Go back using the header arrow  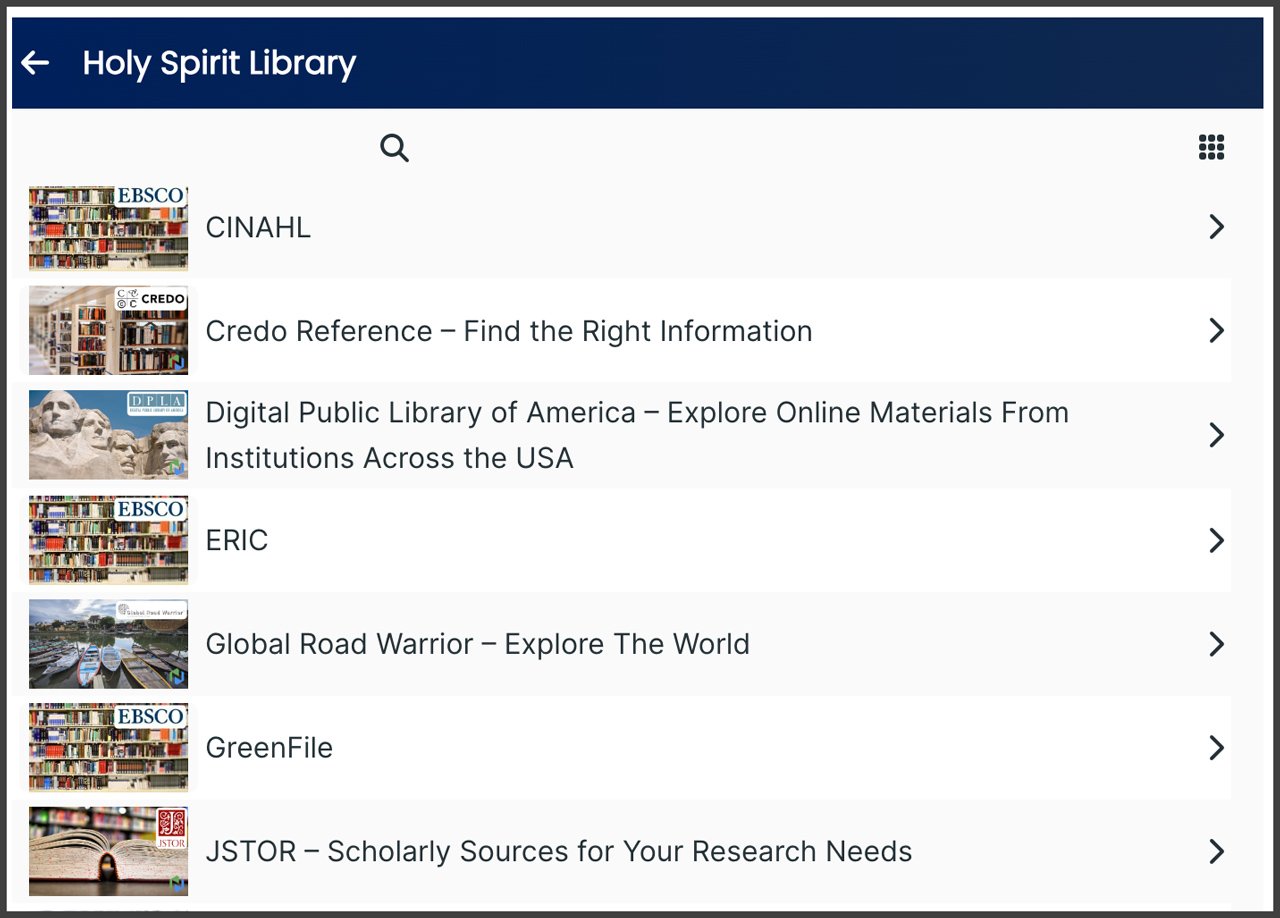(x=35, y=63)
